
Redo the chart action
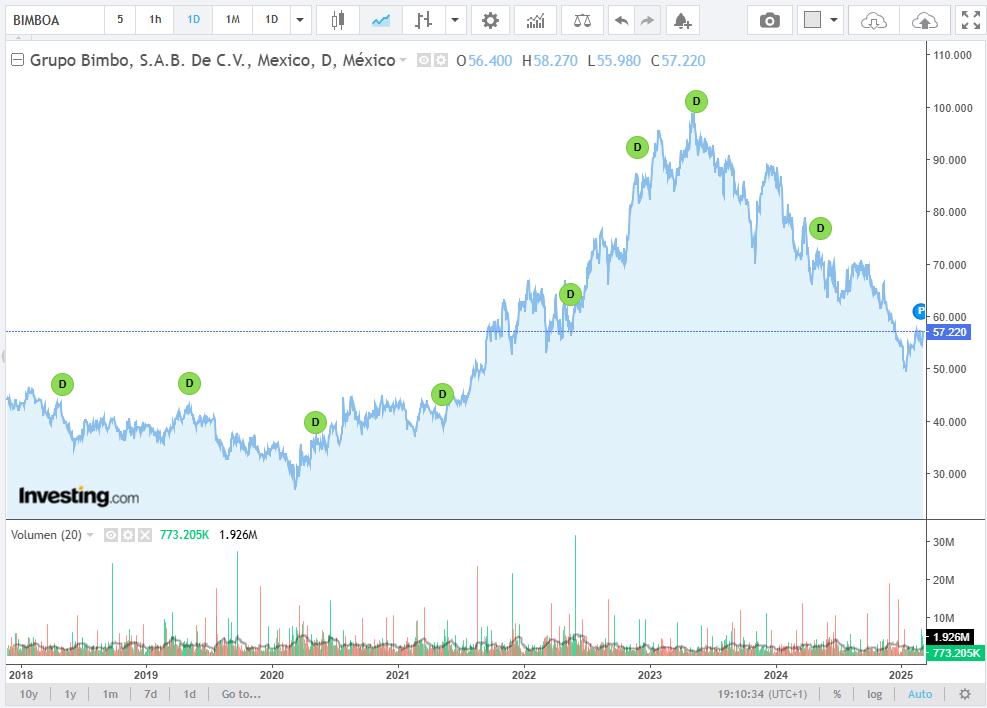point(647,20)
